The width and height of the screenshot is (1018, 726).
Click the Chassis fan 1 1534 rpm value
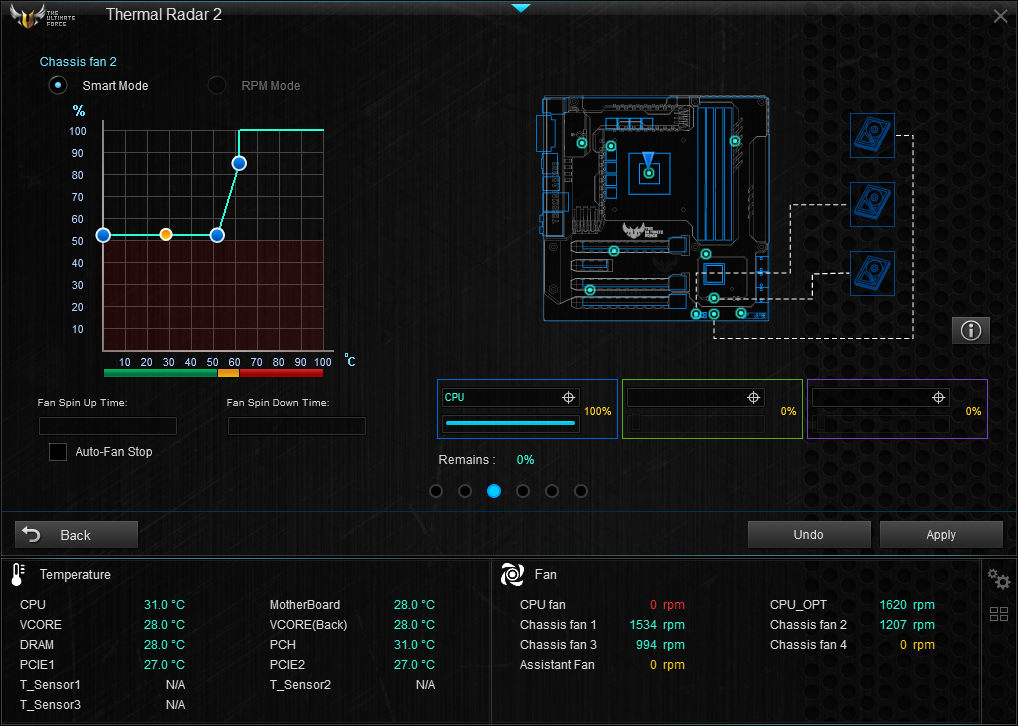pos(657,625)
